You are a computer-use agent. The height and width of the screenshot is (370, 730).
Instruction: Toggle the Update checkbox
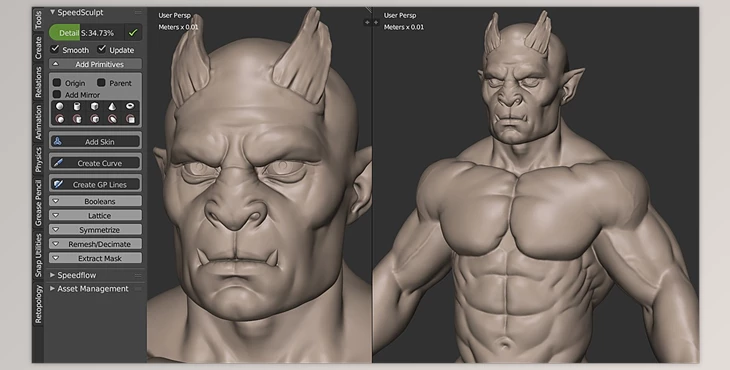click(101, 48)
